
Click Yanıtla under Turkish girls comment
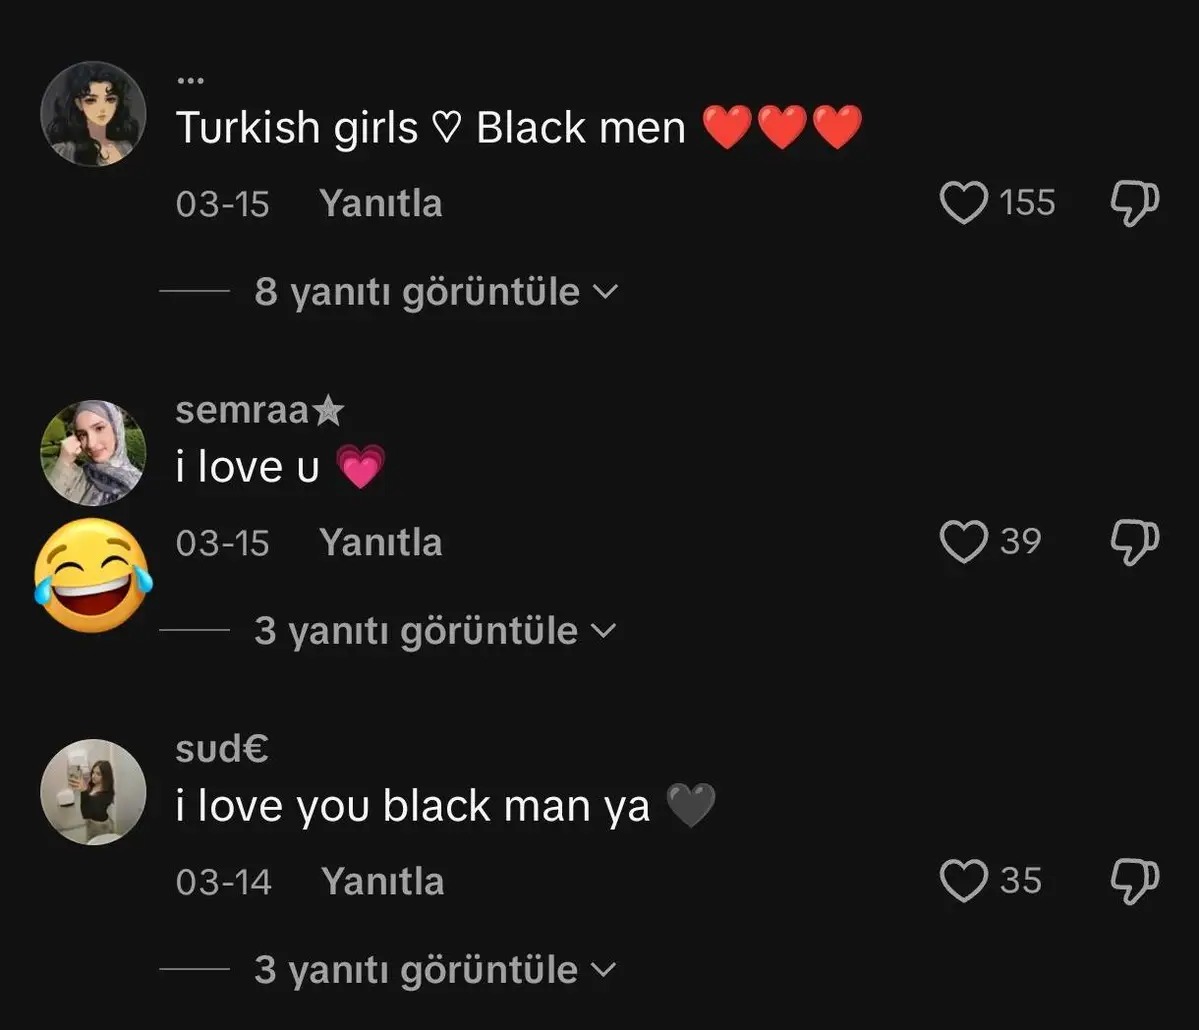point(381,203)
